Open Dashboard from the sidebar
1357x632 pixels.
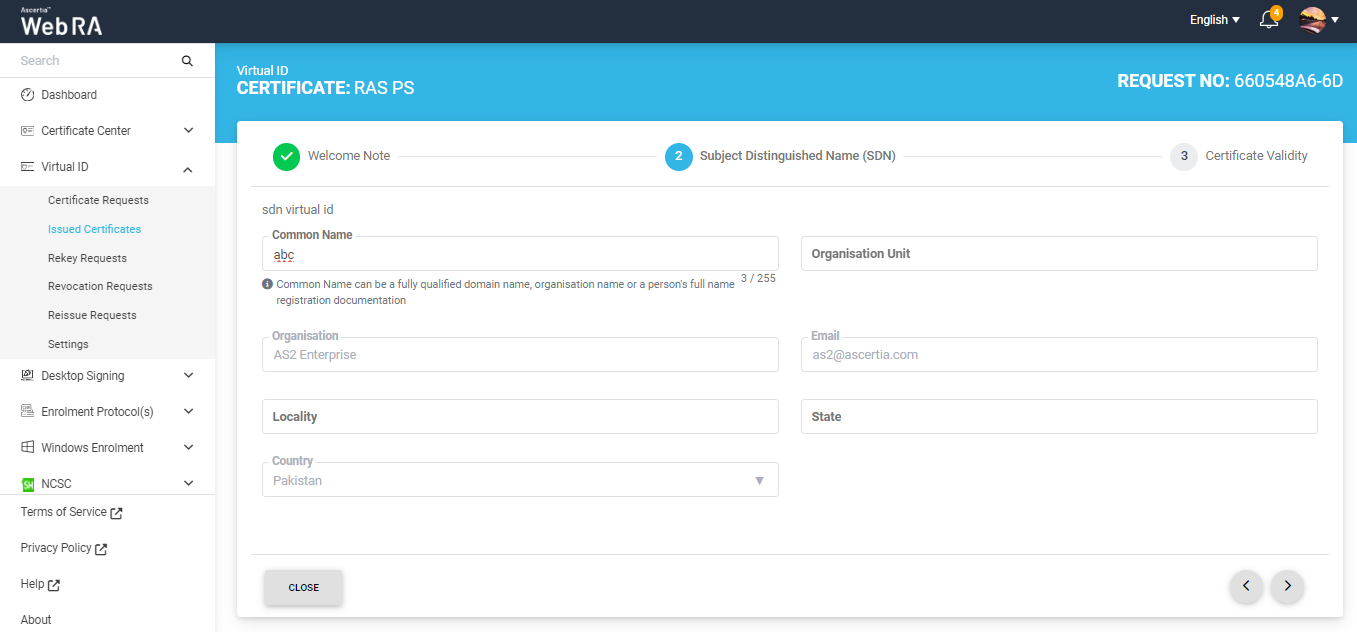69,95
